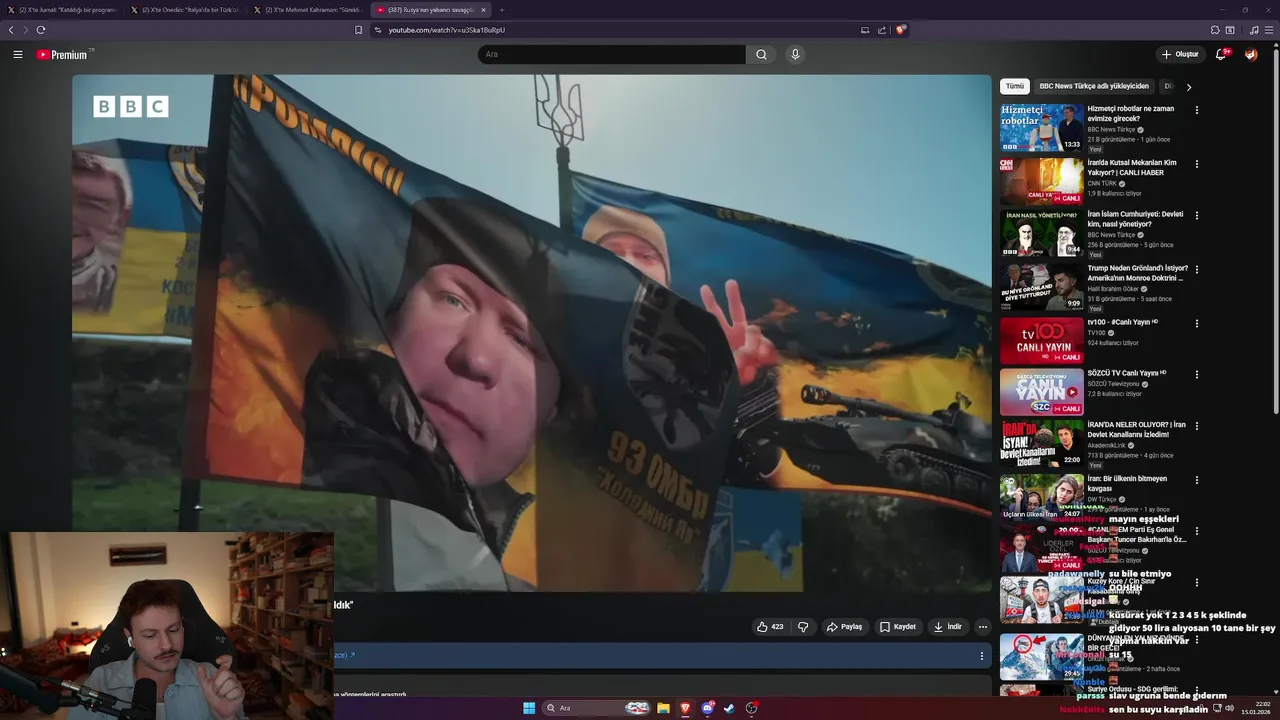
Task: Show more filter chips with right chevron
Action: (1188, 87)
